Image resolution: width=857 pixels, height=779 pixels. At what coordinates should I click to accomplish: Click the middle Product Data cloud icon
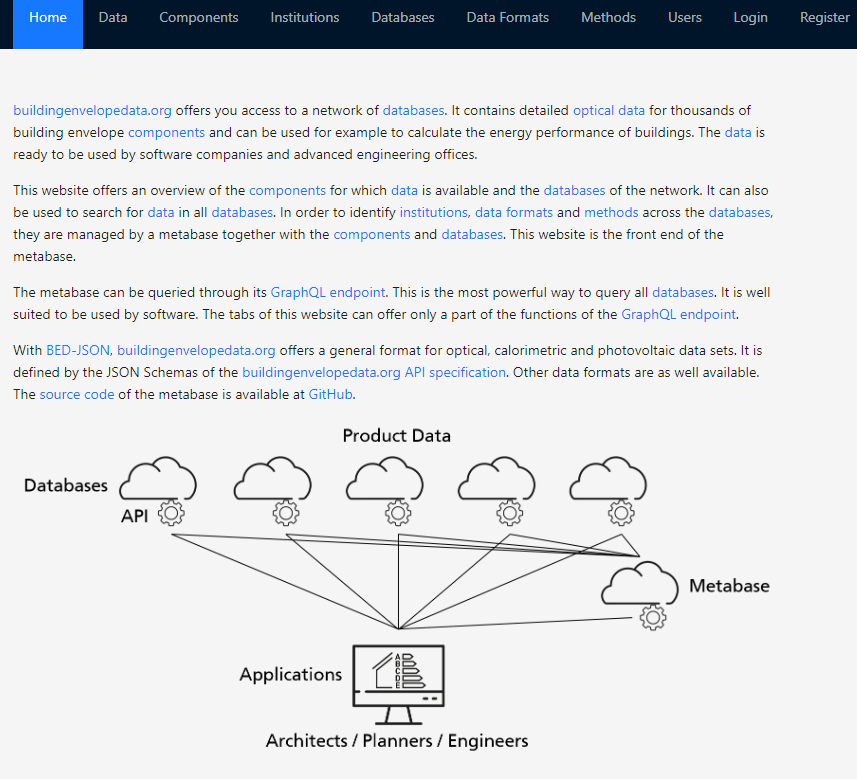pos(383,480)
